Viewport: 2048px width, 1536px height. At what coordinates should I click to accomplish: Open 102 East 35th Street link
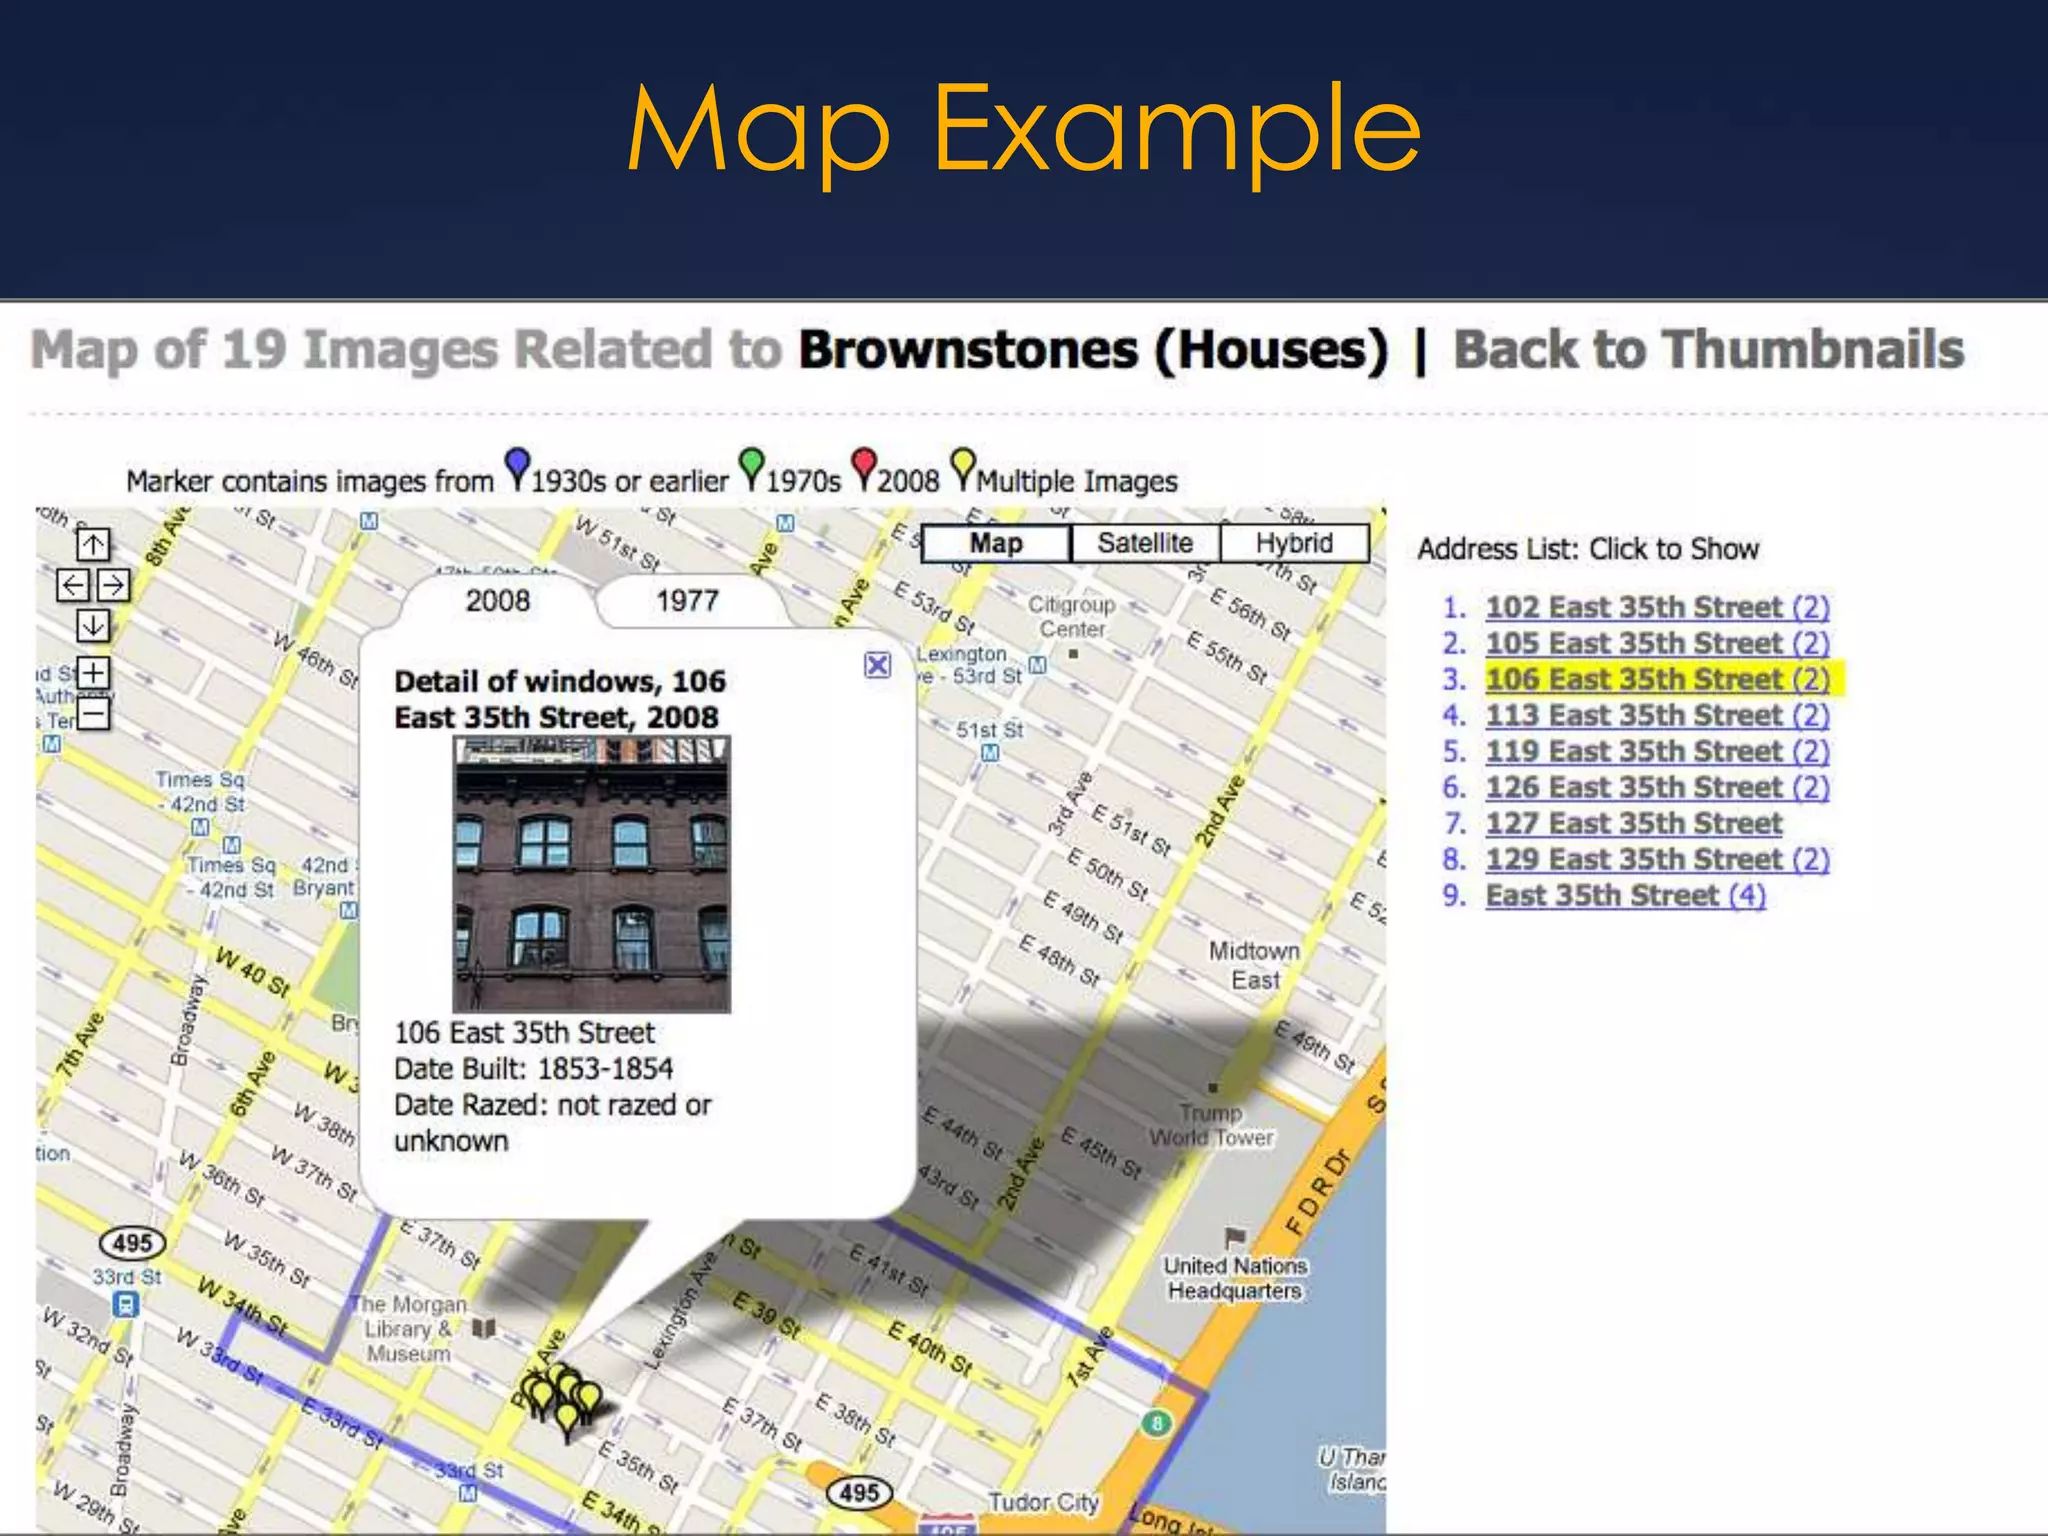coord(1657,607)
